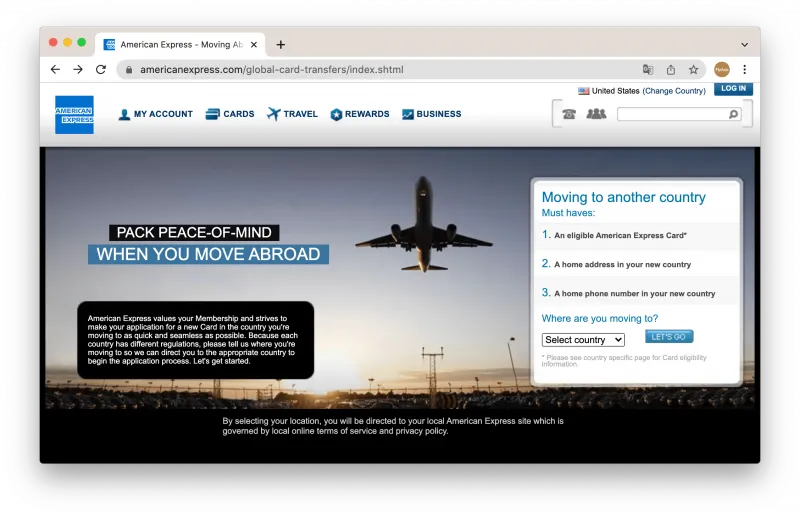Open the Business menu
This screenshot has width=800, height=516.
coord(432,114)
